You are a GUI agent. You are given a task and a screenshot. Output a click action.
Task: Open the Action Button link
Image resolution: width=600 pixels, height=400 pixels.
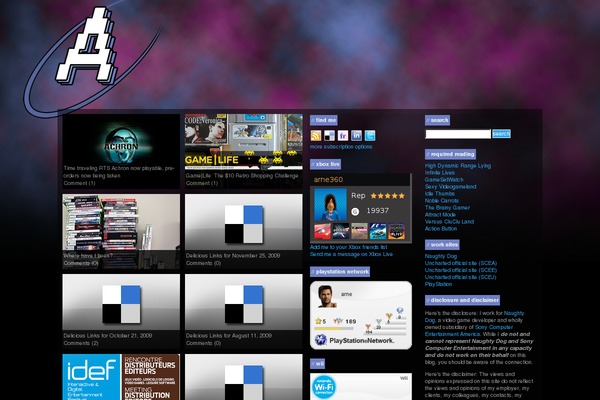(x=441, y=229)
